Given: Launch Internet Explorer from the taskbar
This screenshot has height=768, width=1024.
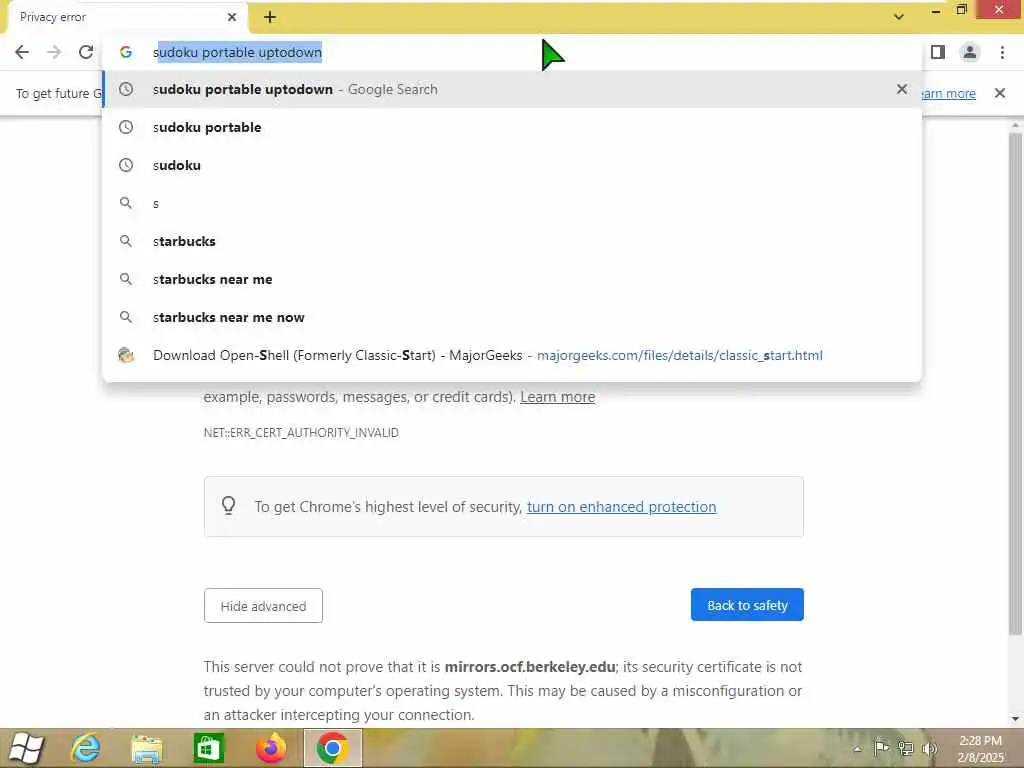Looking at the screenshot, I should (86, 748).
